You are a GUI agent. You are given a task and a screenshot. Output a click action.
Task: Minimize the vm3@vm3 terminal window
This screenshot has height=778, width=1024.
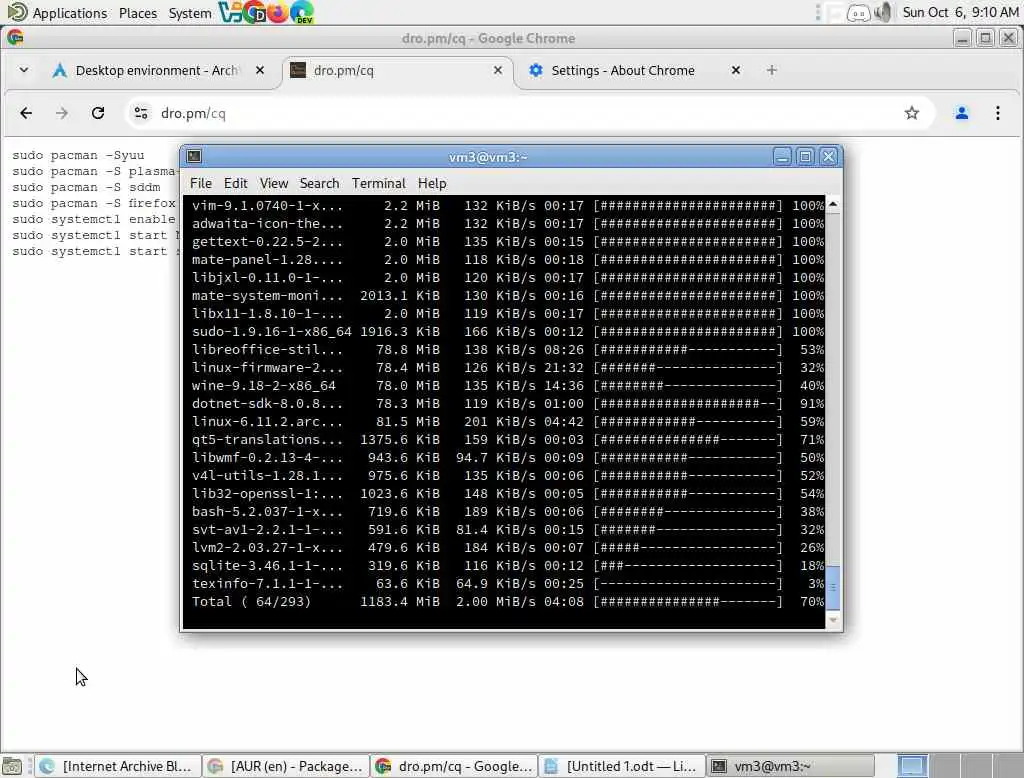(782, 157)
